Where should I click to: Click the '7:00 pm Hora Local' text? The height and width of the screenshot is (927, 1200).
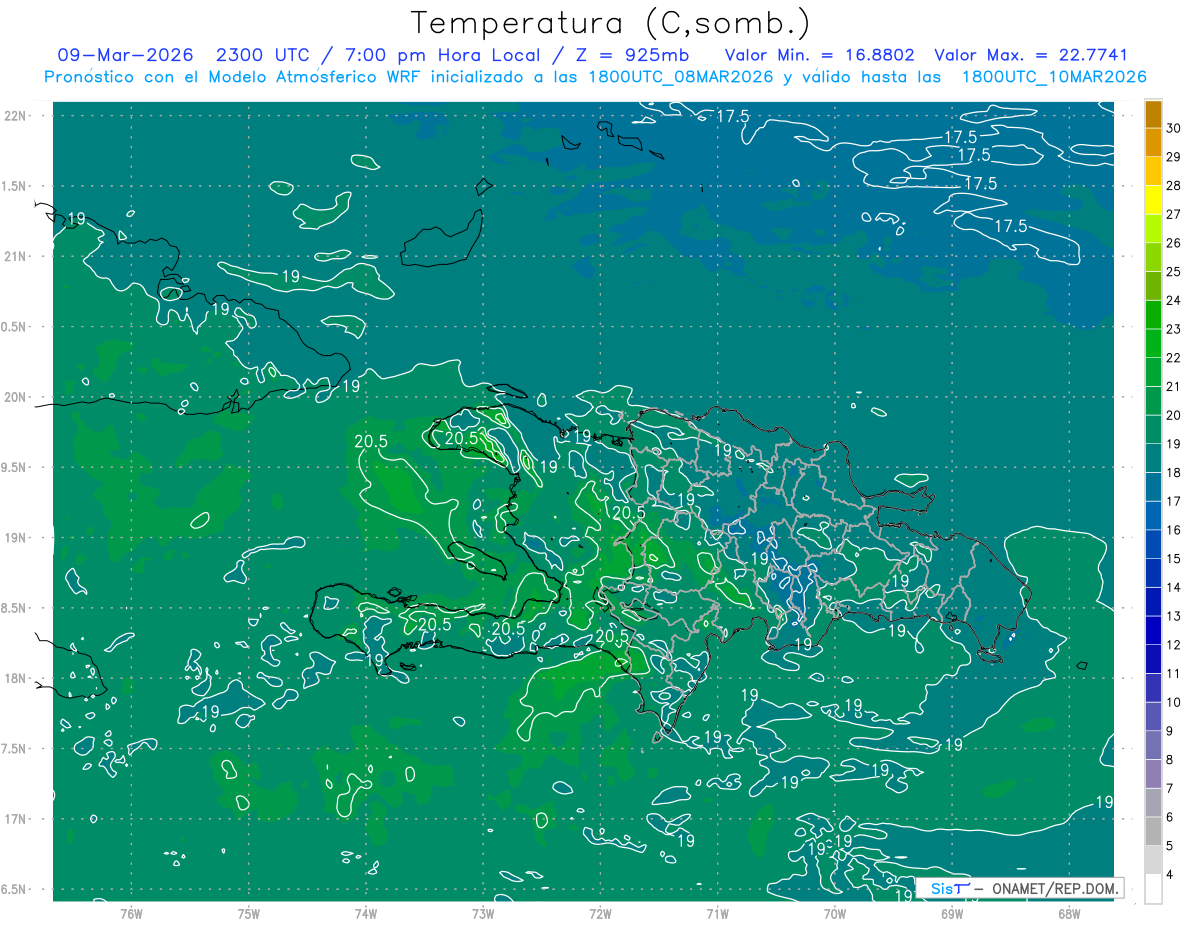tap(443, 55)
